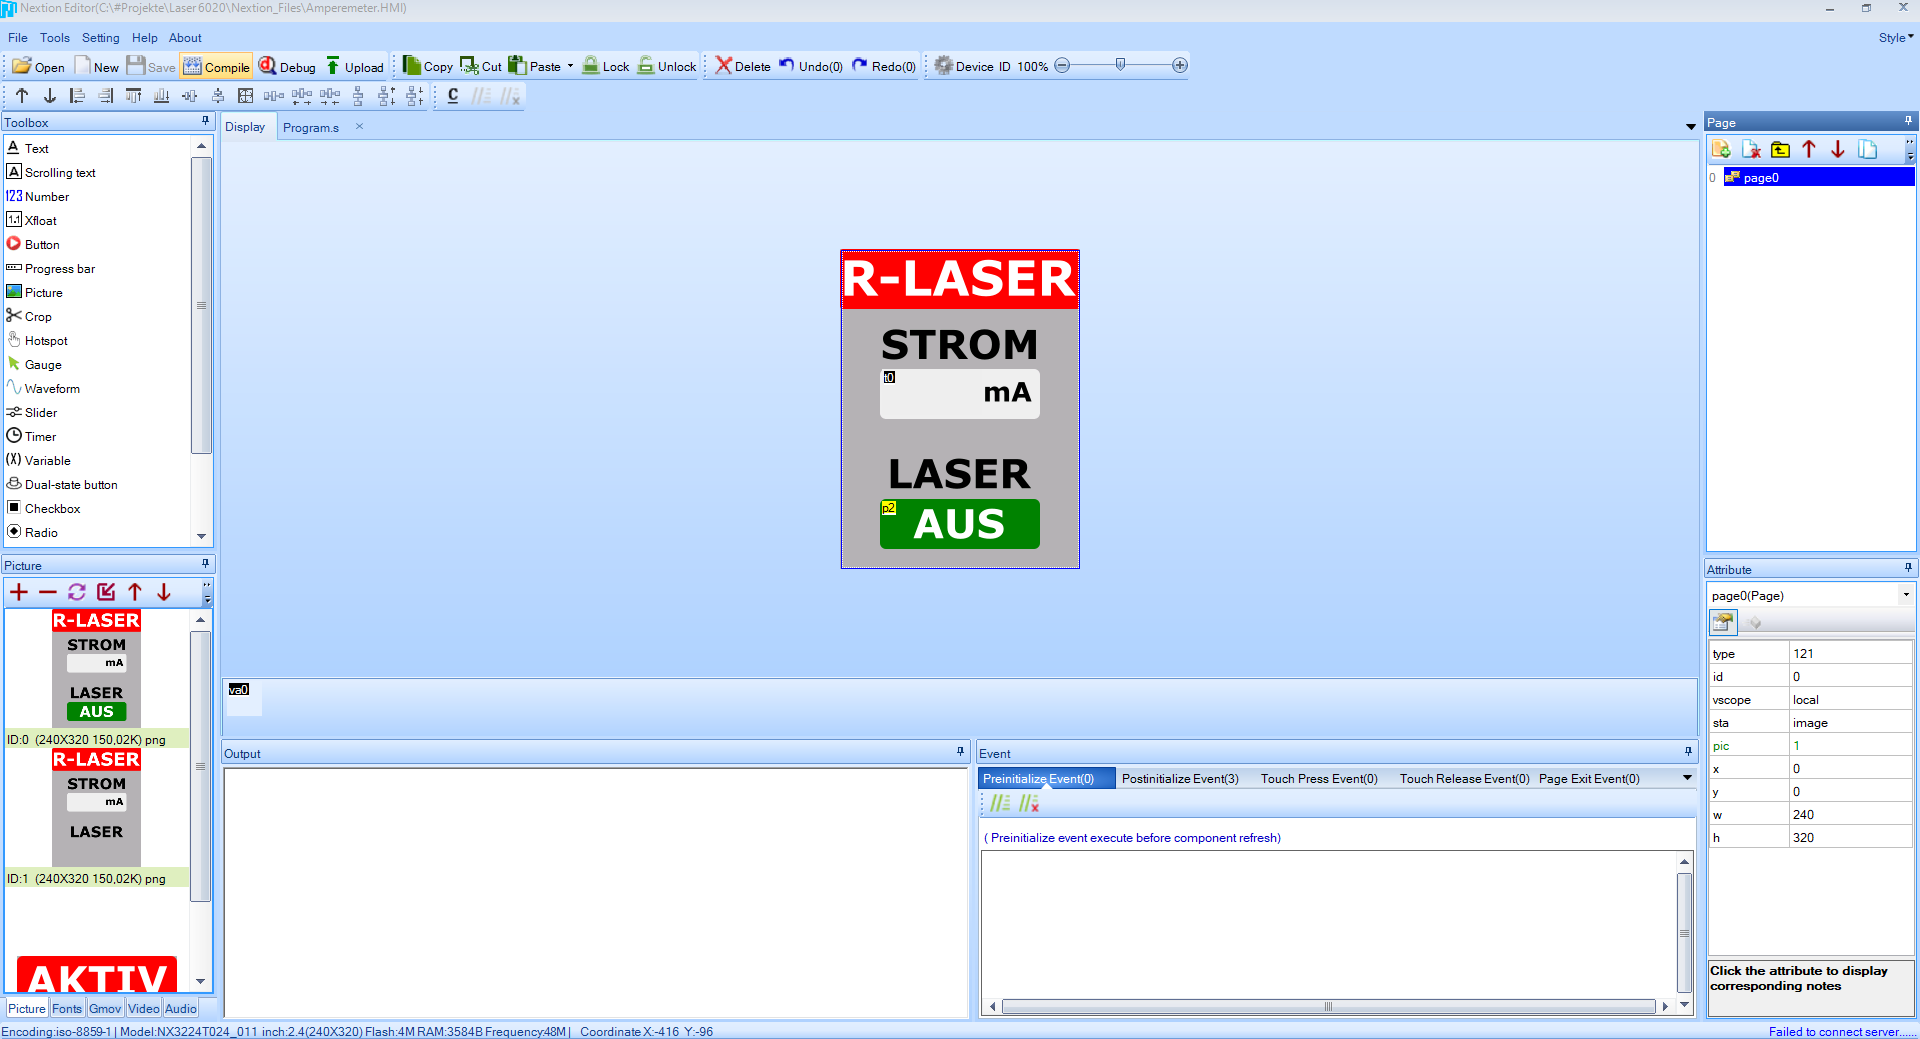Start the Debug simulator

[287, 67]
